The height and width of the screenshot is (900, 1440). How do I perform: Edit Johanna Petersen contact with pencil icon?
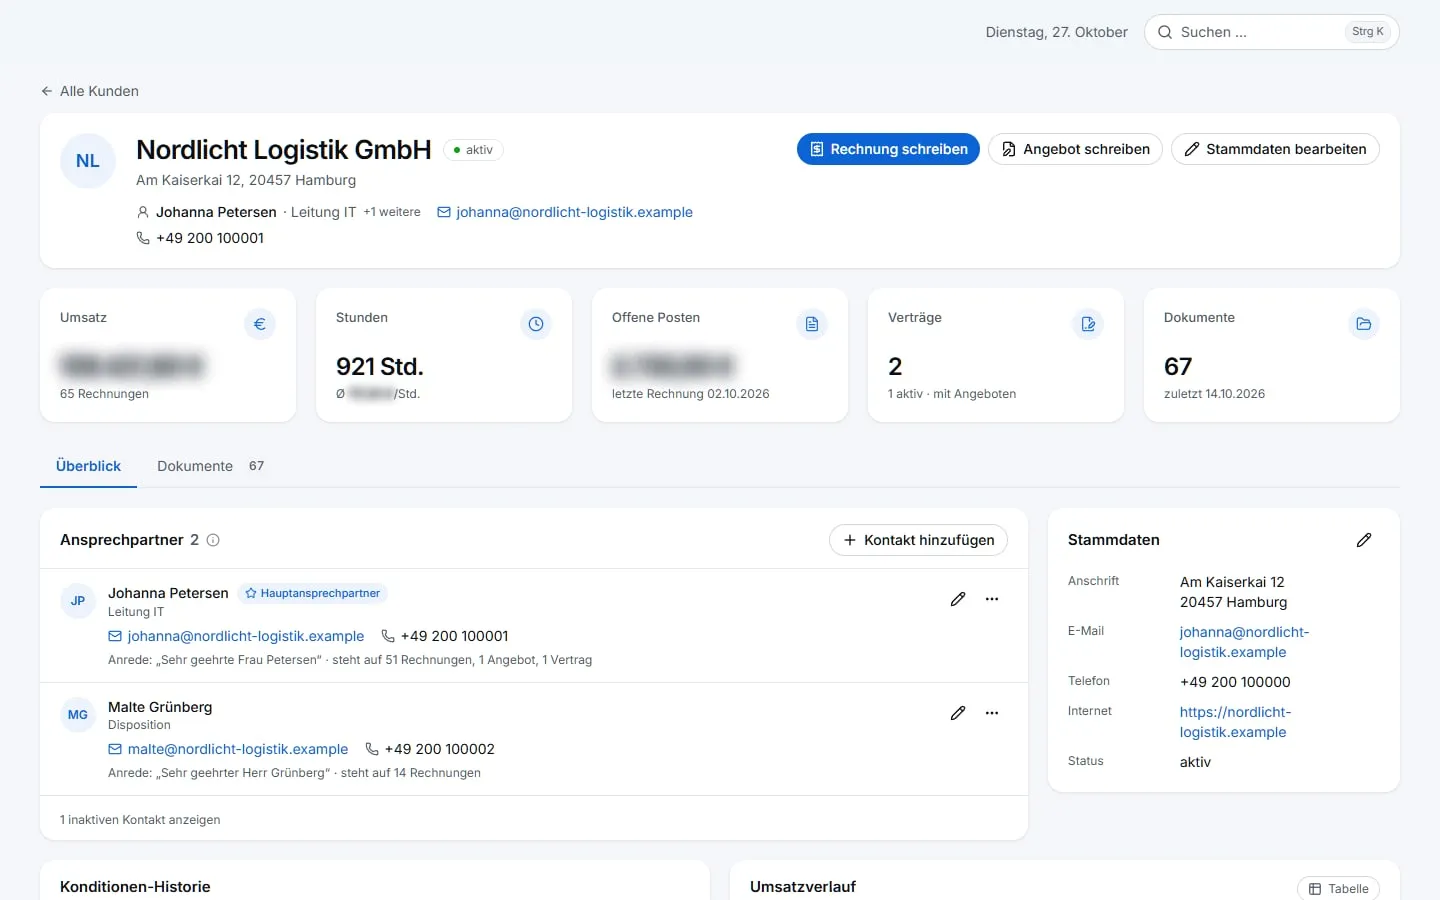[x=958, y=599]
